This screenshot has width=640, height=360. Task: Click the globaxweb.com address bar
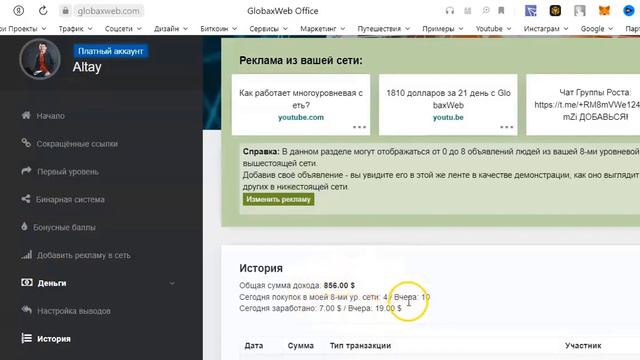click(109, 11)
